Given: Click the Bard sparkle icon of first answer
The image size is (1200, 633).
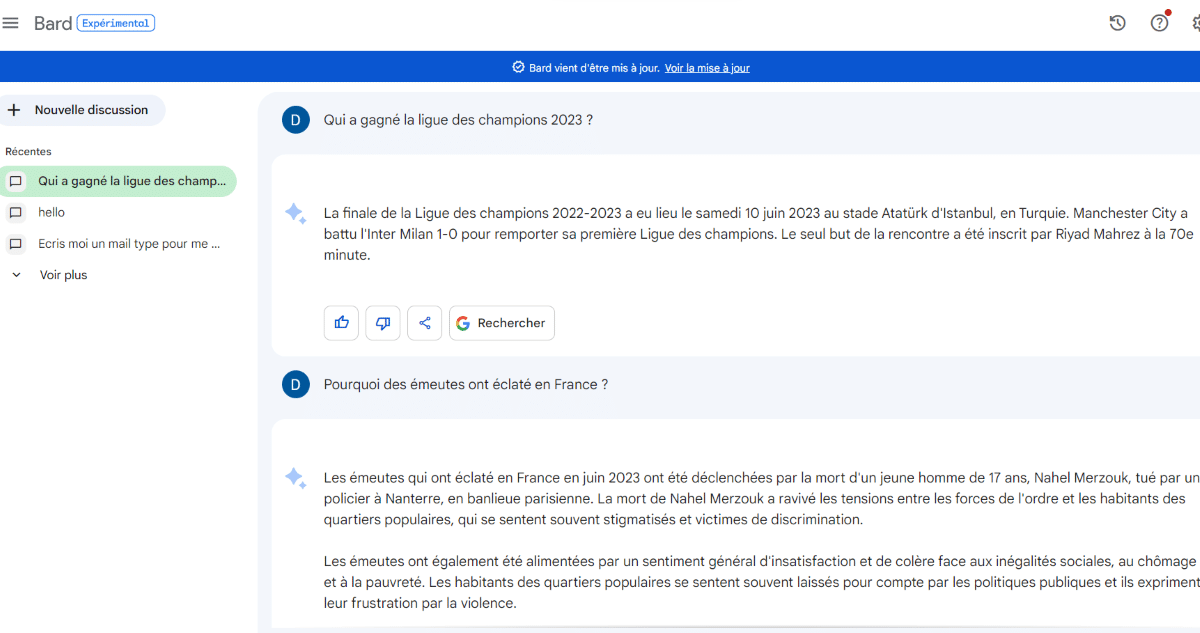Looking at the screenshot, I should (295, 213).
